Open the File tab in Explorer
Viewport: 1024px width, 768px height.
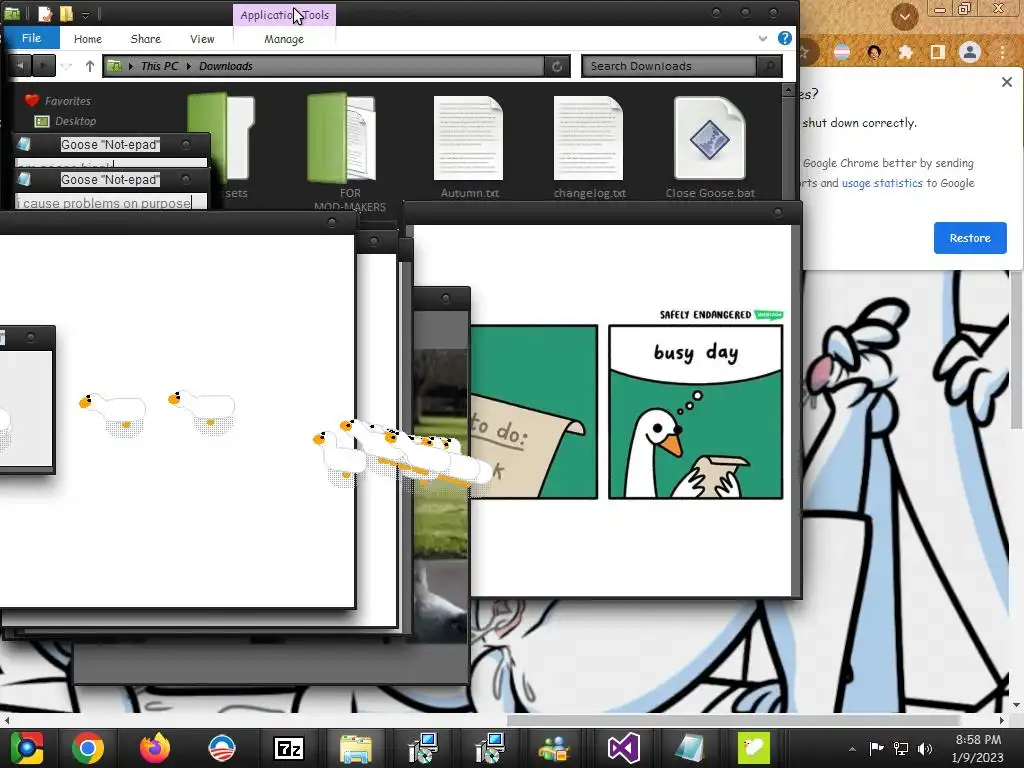tap(31, 38)
